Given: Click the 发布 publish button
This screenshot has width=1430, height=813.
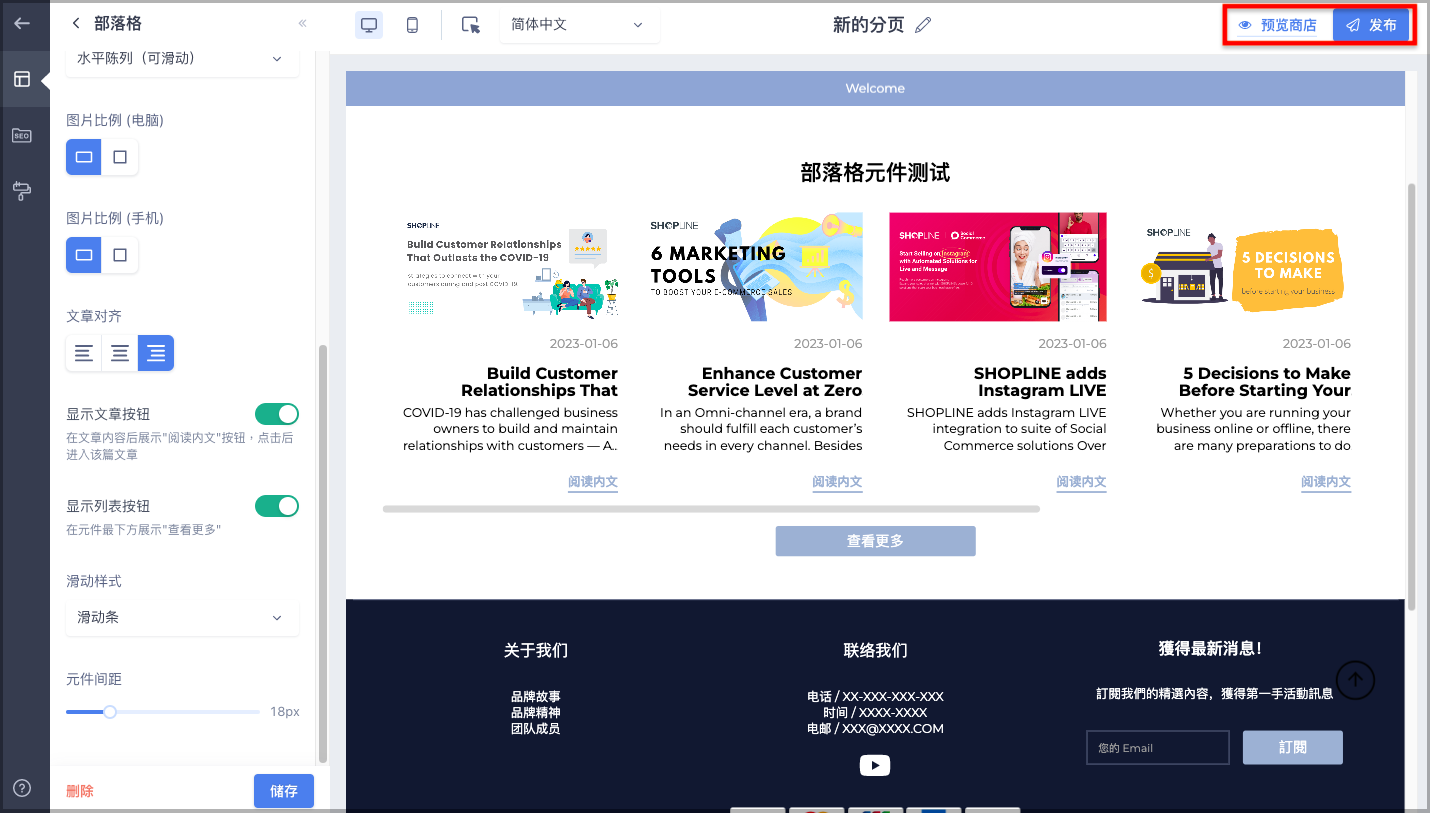Looking at the screenshot, I should pos(1371,25).
